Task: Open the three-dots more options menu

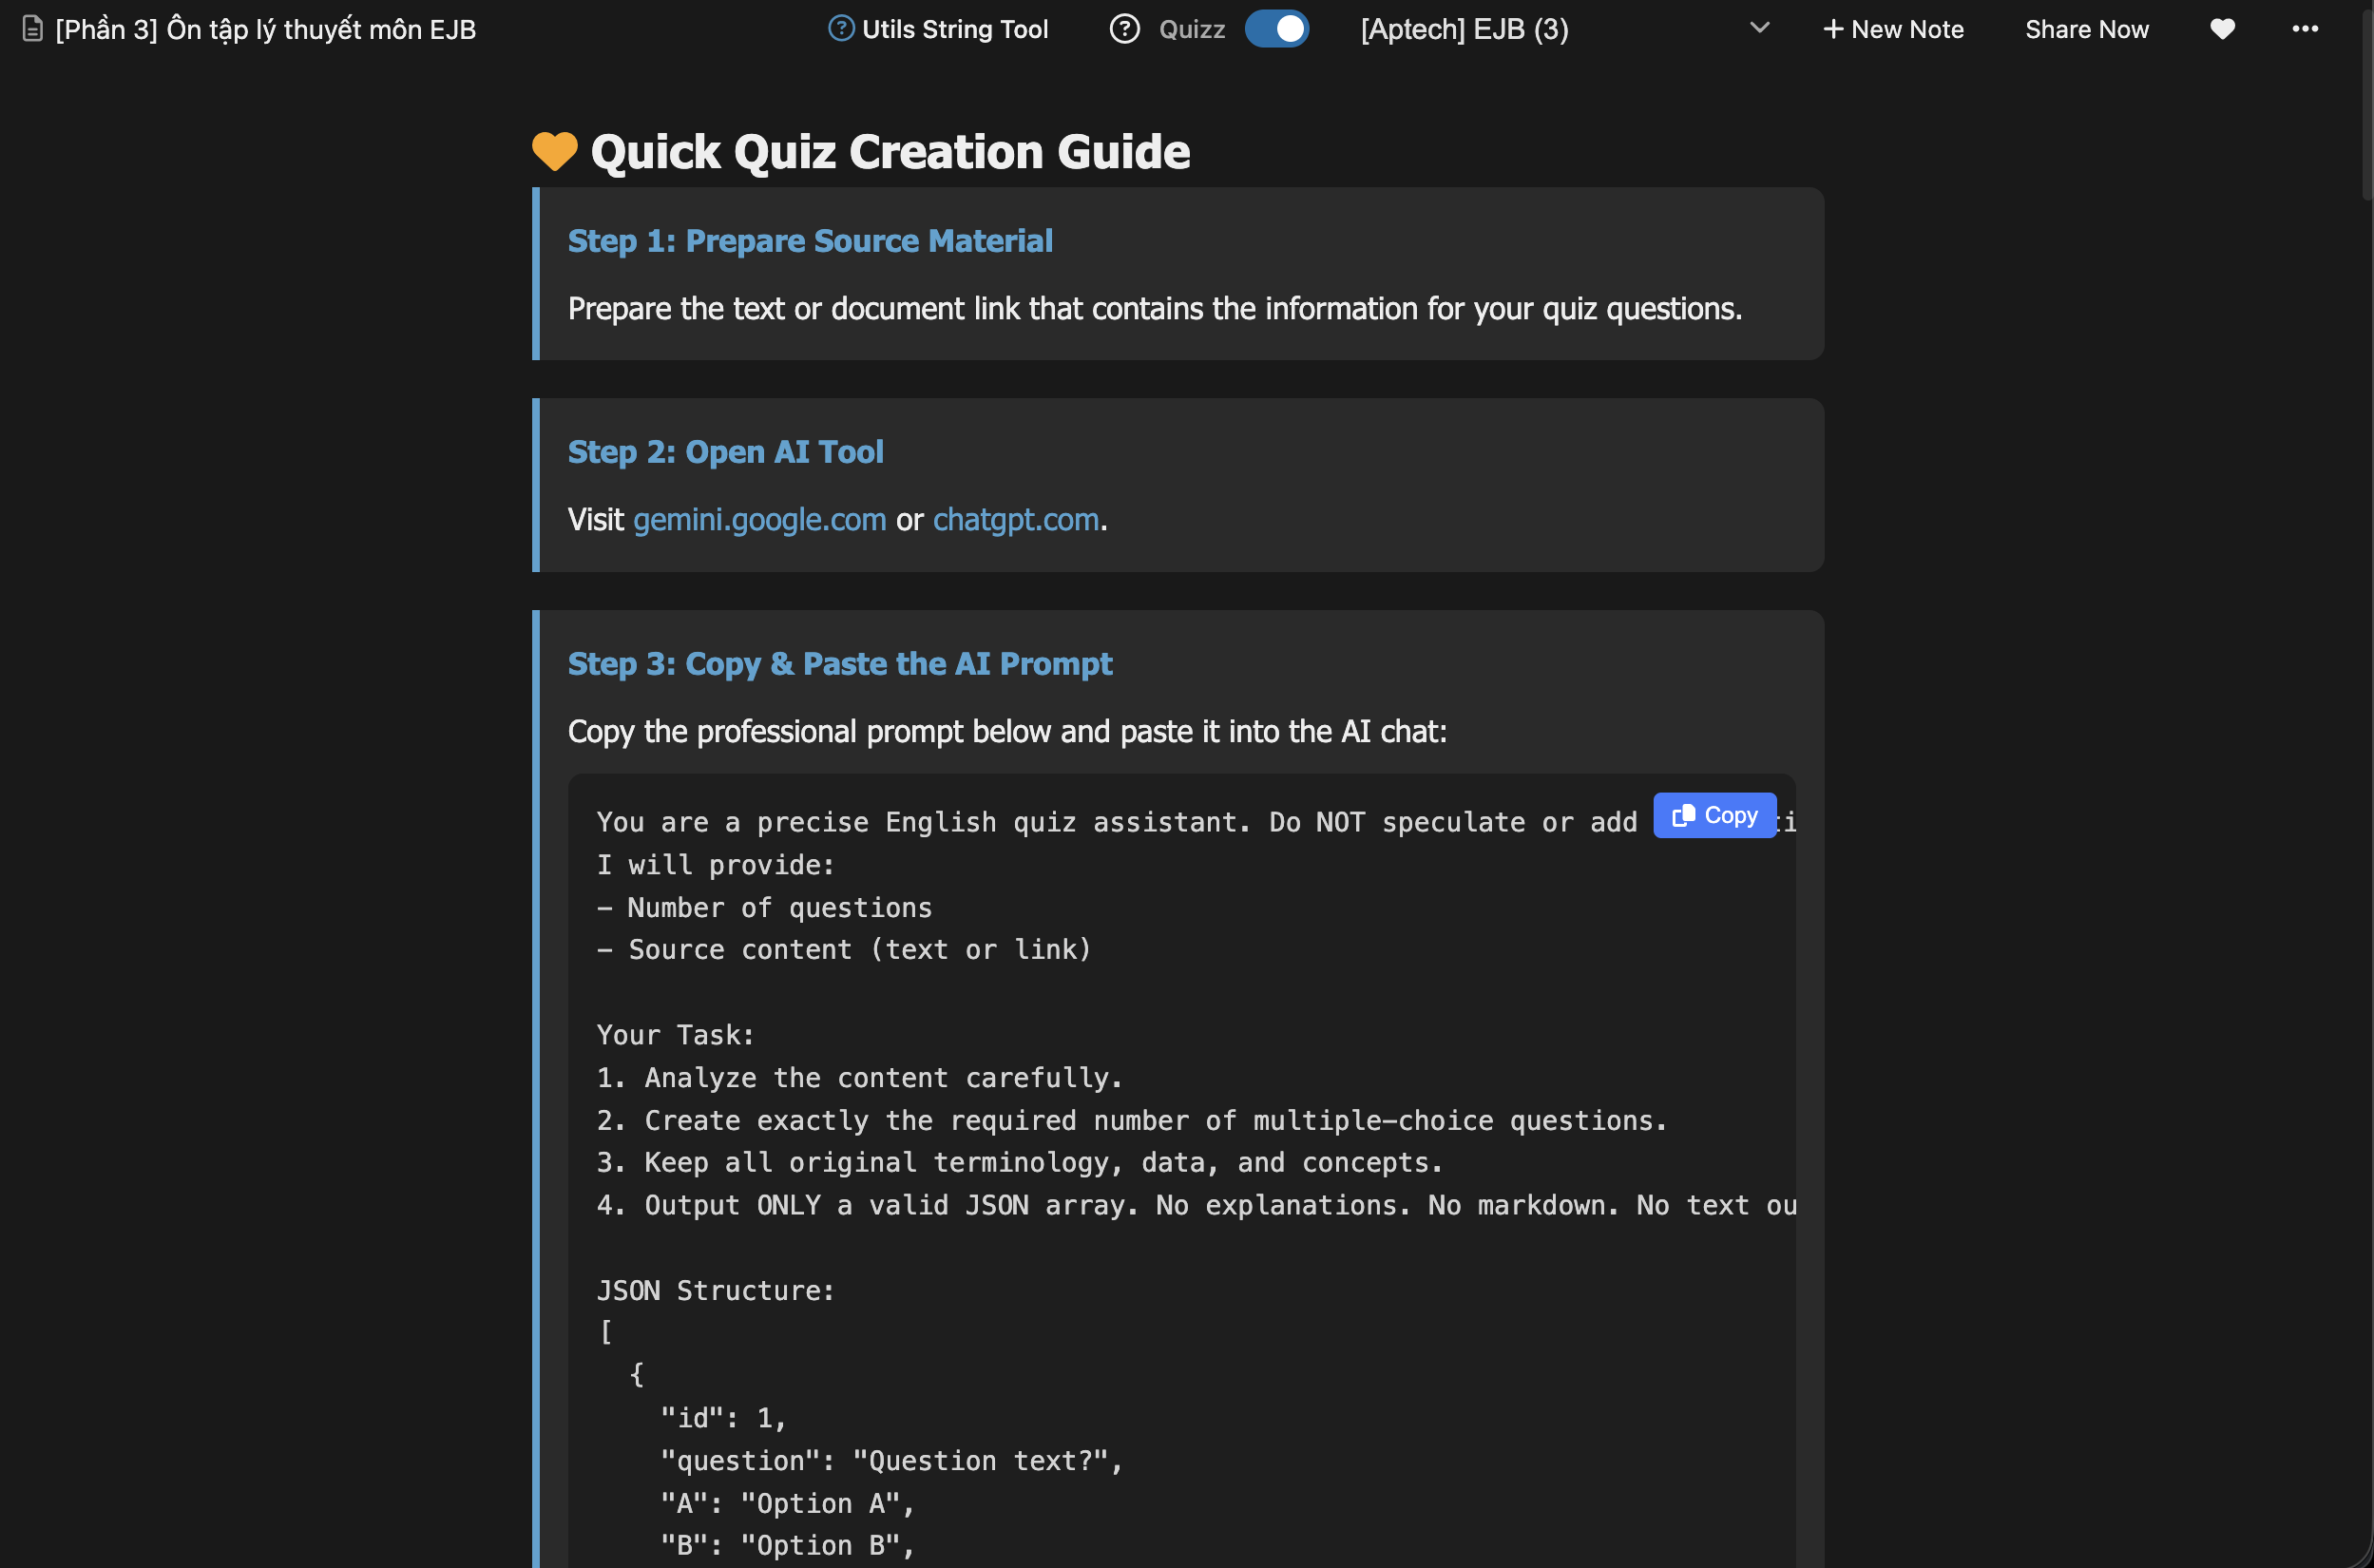Action: click(x=2305, y=29)
